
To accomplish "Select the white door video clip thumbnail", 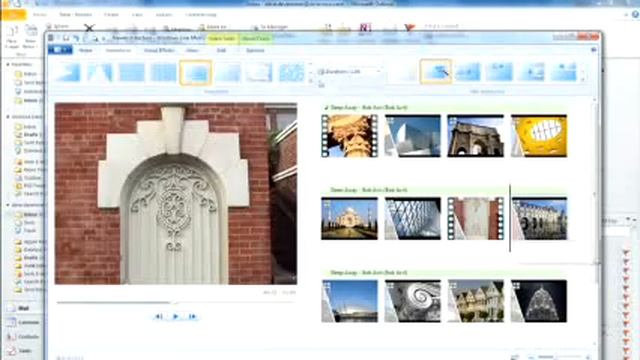I will tap(476, 218).
